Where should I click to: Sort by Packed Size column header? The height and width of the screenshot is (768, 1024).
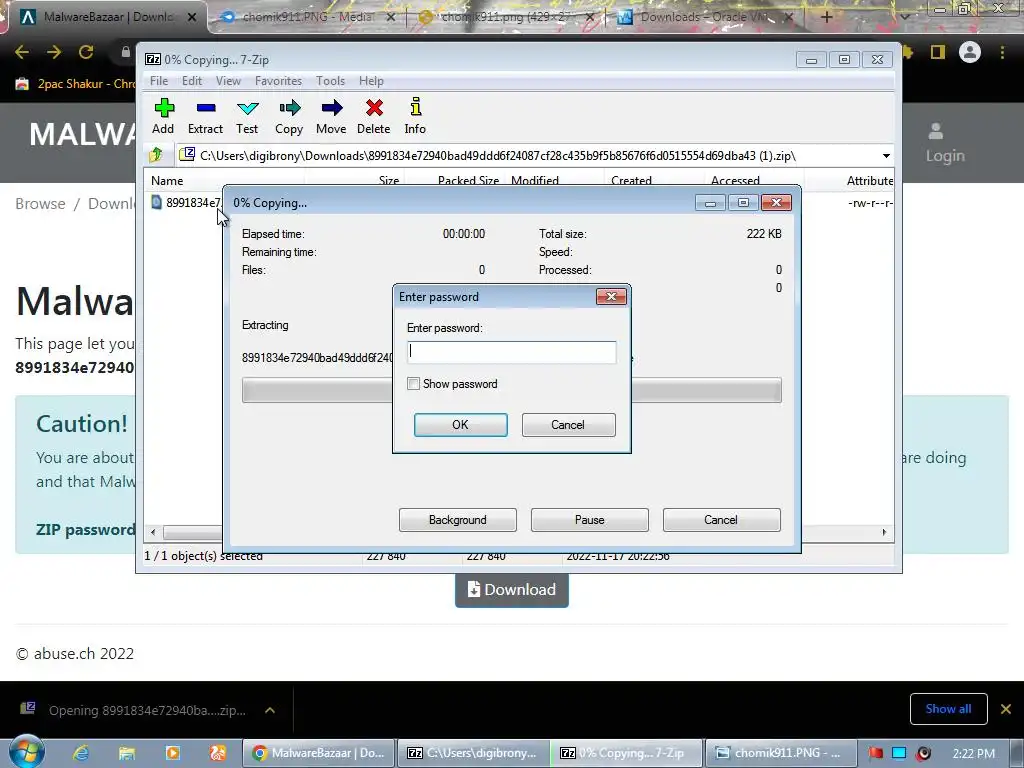tap(468, 181)
